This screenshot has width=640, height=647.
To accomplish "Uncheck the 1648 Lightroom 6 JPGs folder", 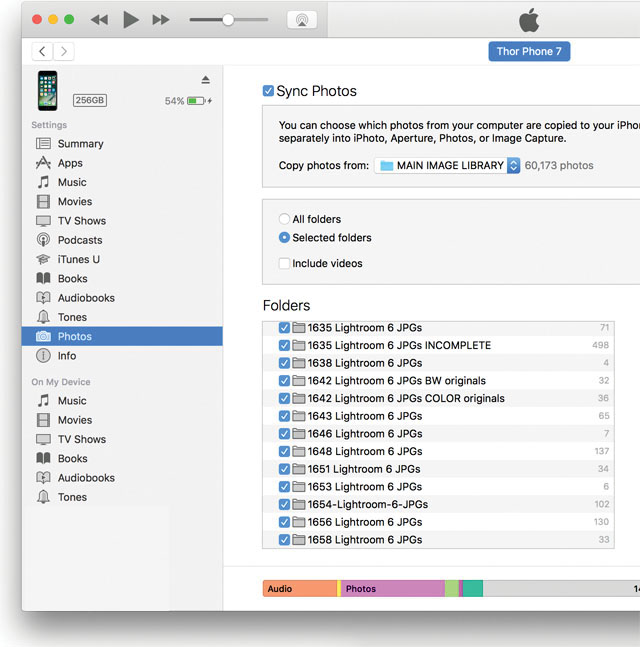I will 284,451.
